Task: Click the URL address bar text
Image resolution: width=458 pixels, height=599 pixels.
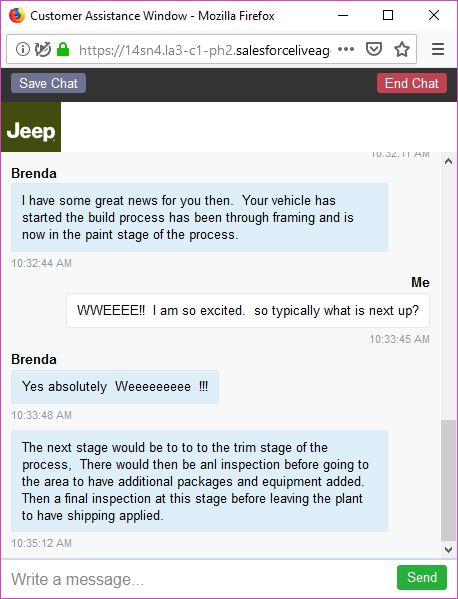Action: point(204,50)
